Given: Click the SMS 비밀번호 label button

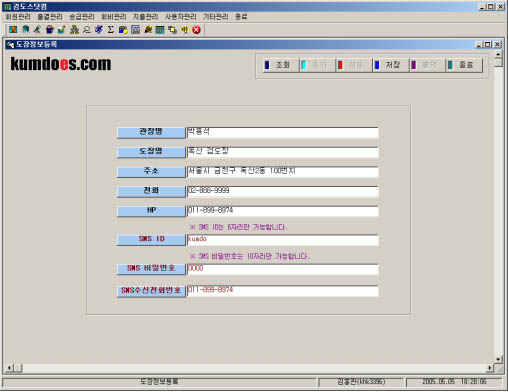Looking at the screenshot, I should coord(151,269).
